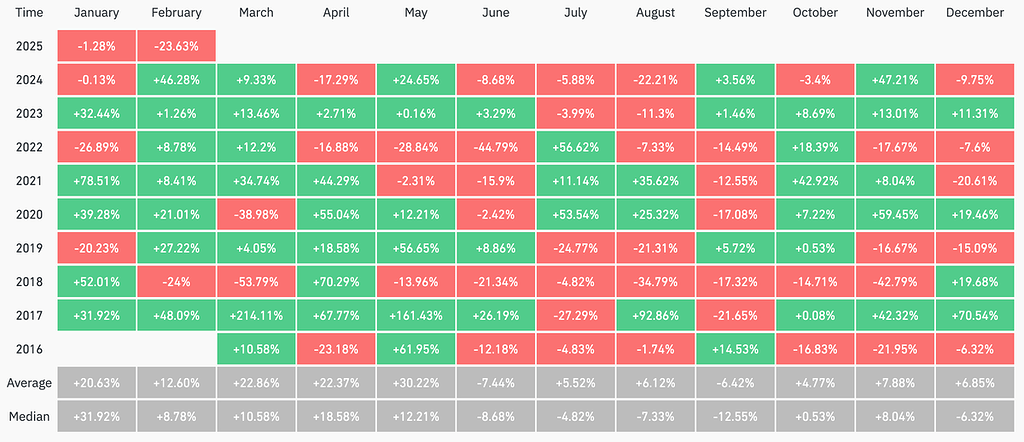Click the 2025 row label
This screenshot has width=1024, height=442.
[x=29, y=47]
